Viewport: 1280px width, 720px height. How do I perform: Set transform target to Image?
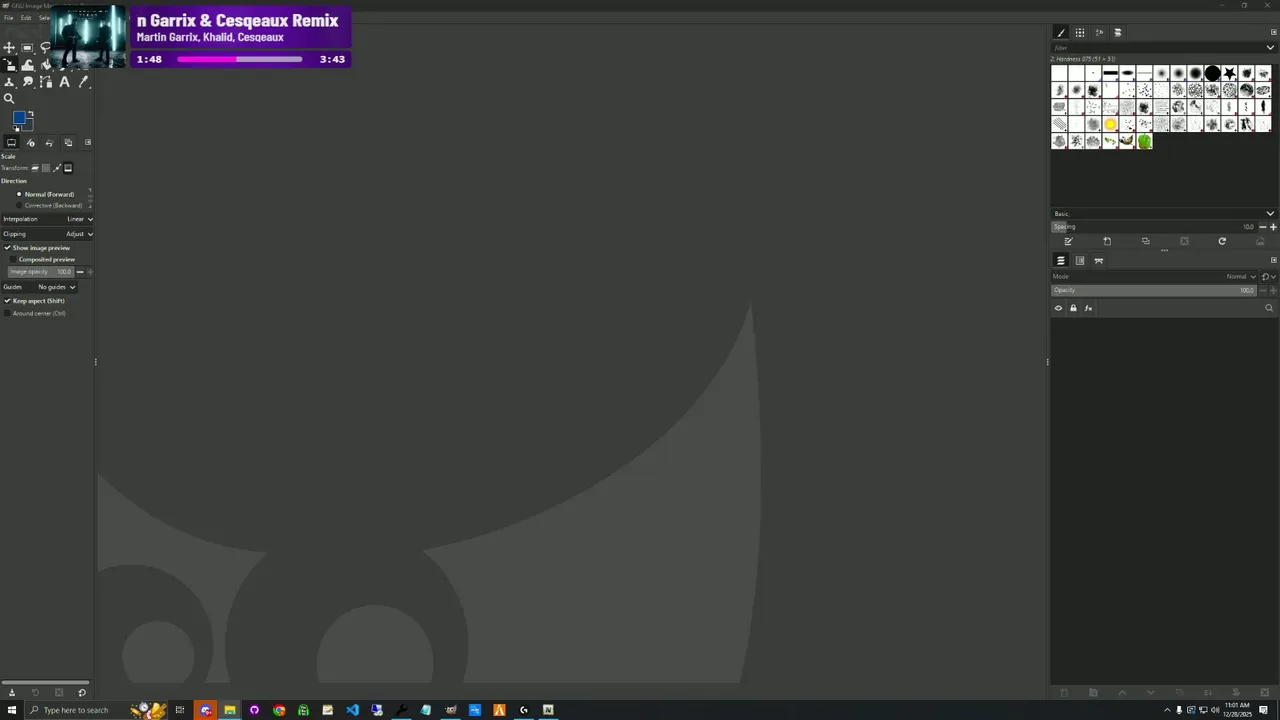(x=68, y=168)
